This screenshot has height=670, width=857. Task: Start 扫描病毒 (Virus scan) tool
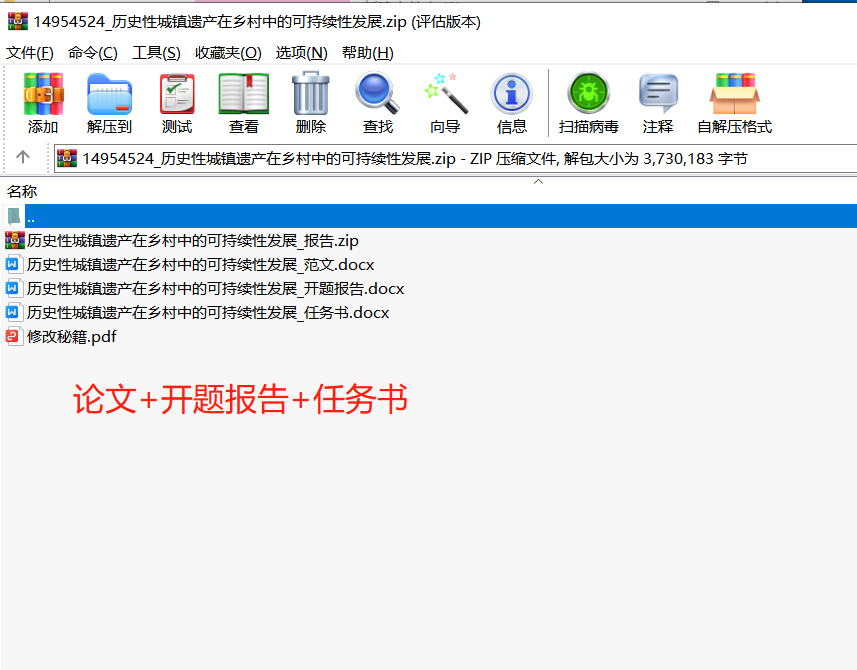pyautogui.click(x=589, y=94)
